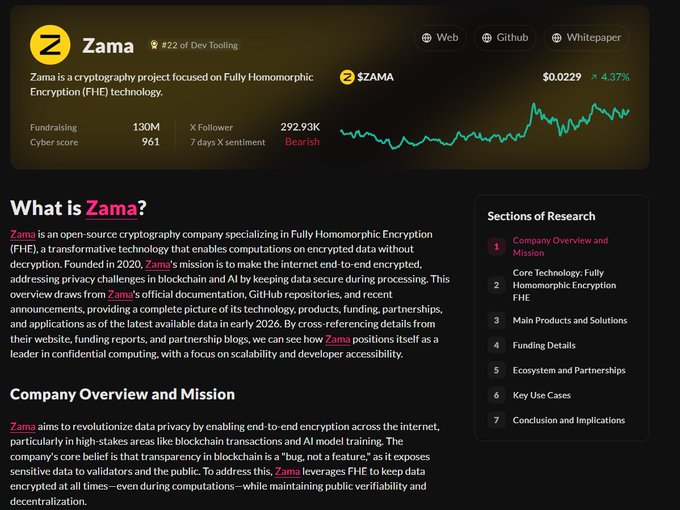This screenshot has height=510, width=680.
Task: Click the Bearish sentiment value
Action: coord(302,142)
